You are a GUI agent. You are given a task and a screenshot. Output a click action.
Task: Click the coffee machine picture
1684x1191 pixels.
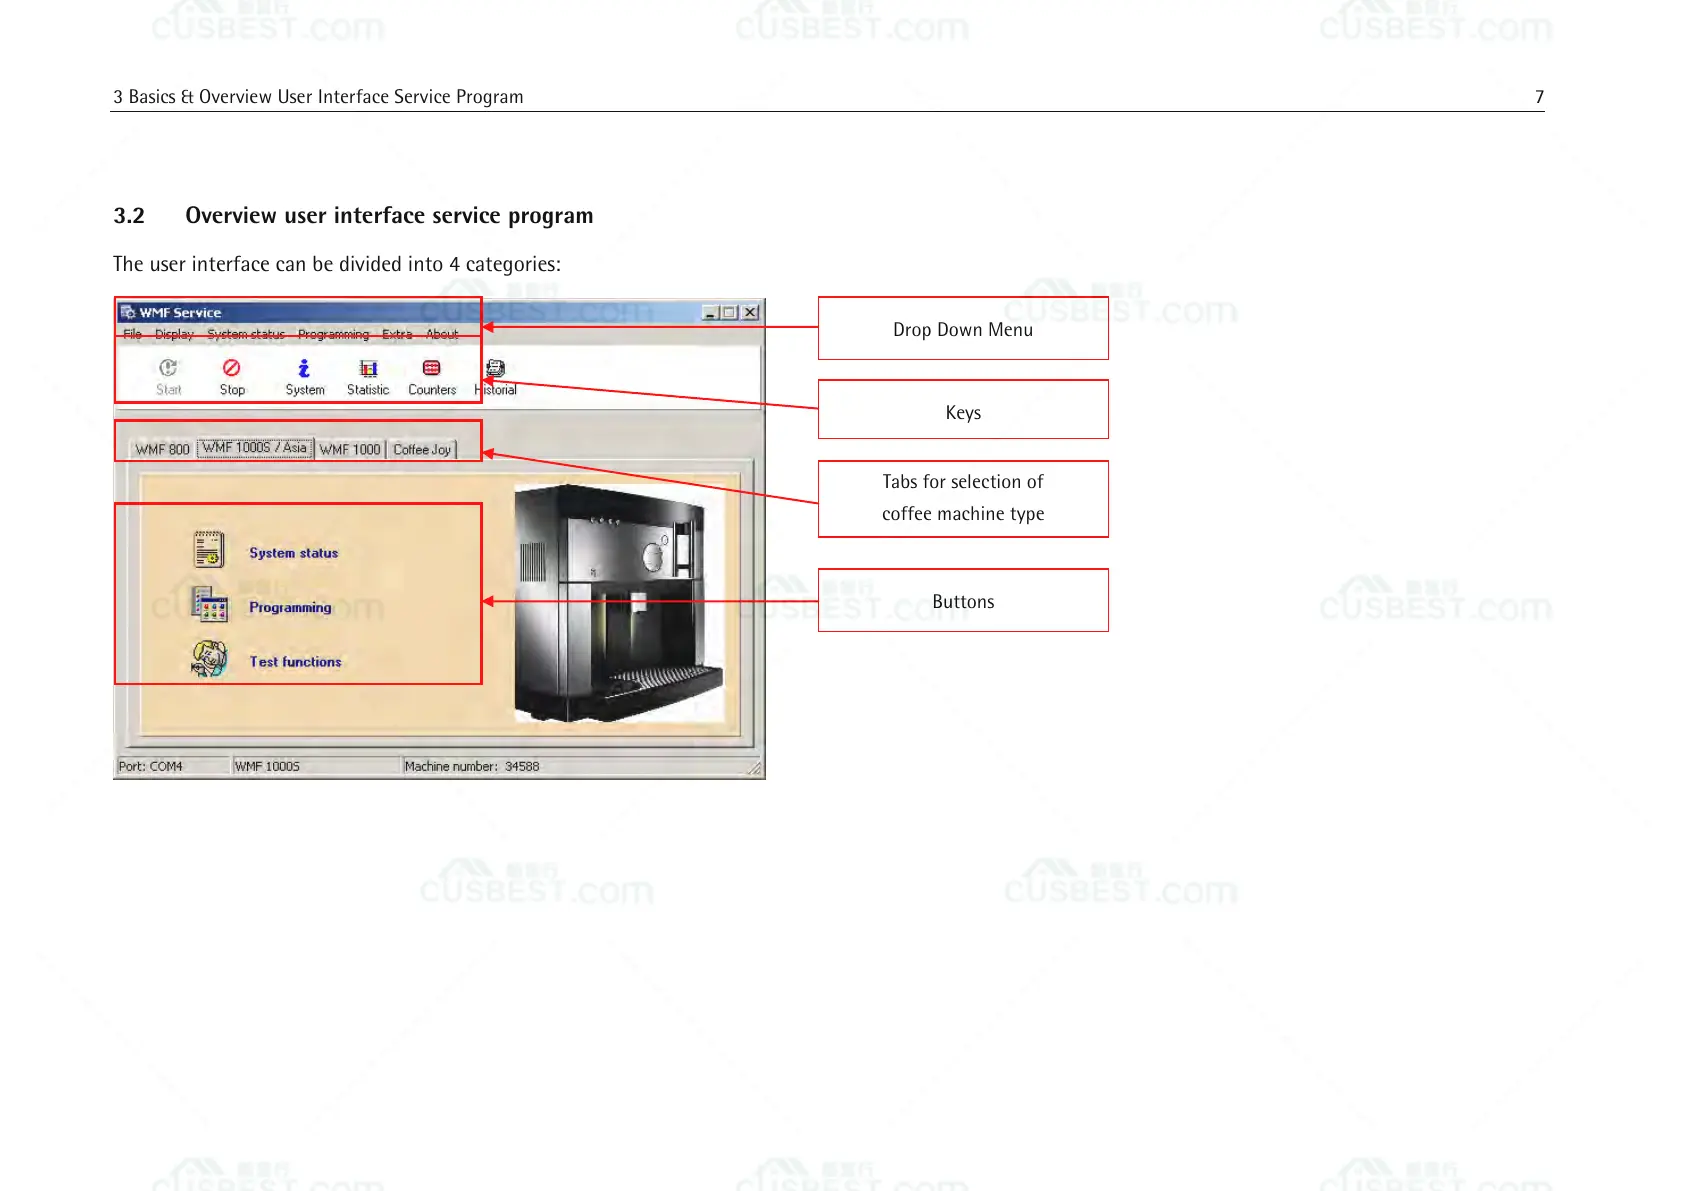tap(618, 603)
